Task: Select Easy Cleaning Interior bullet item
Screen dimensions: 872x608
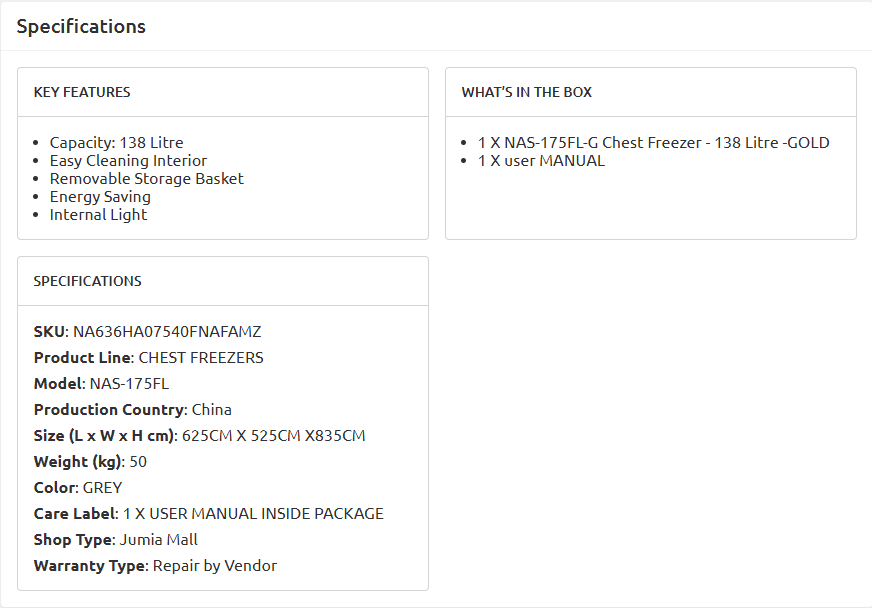Action: tap(128, 161)
